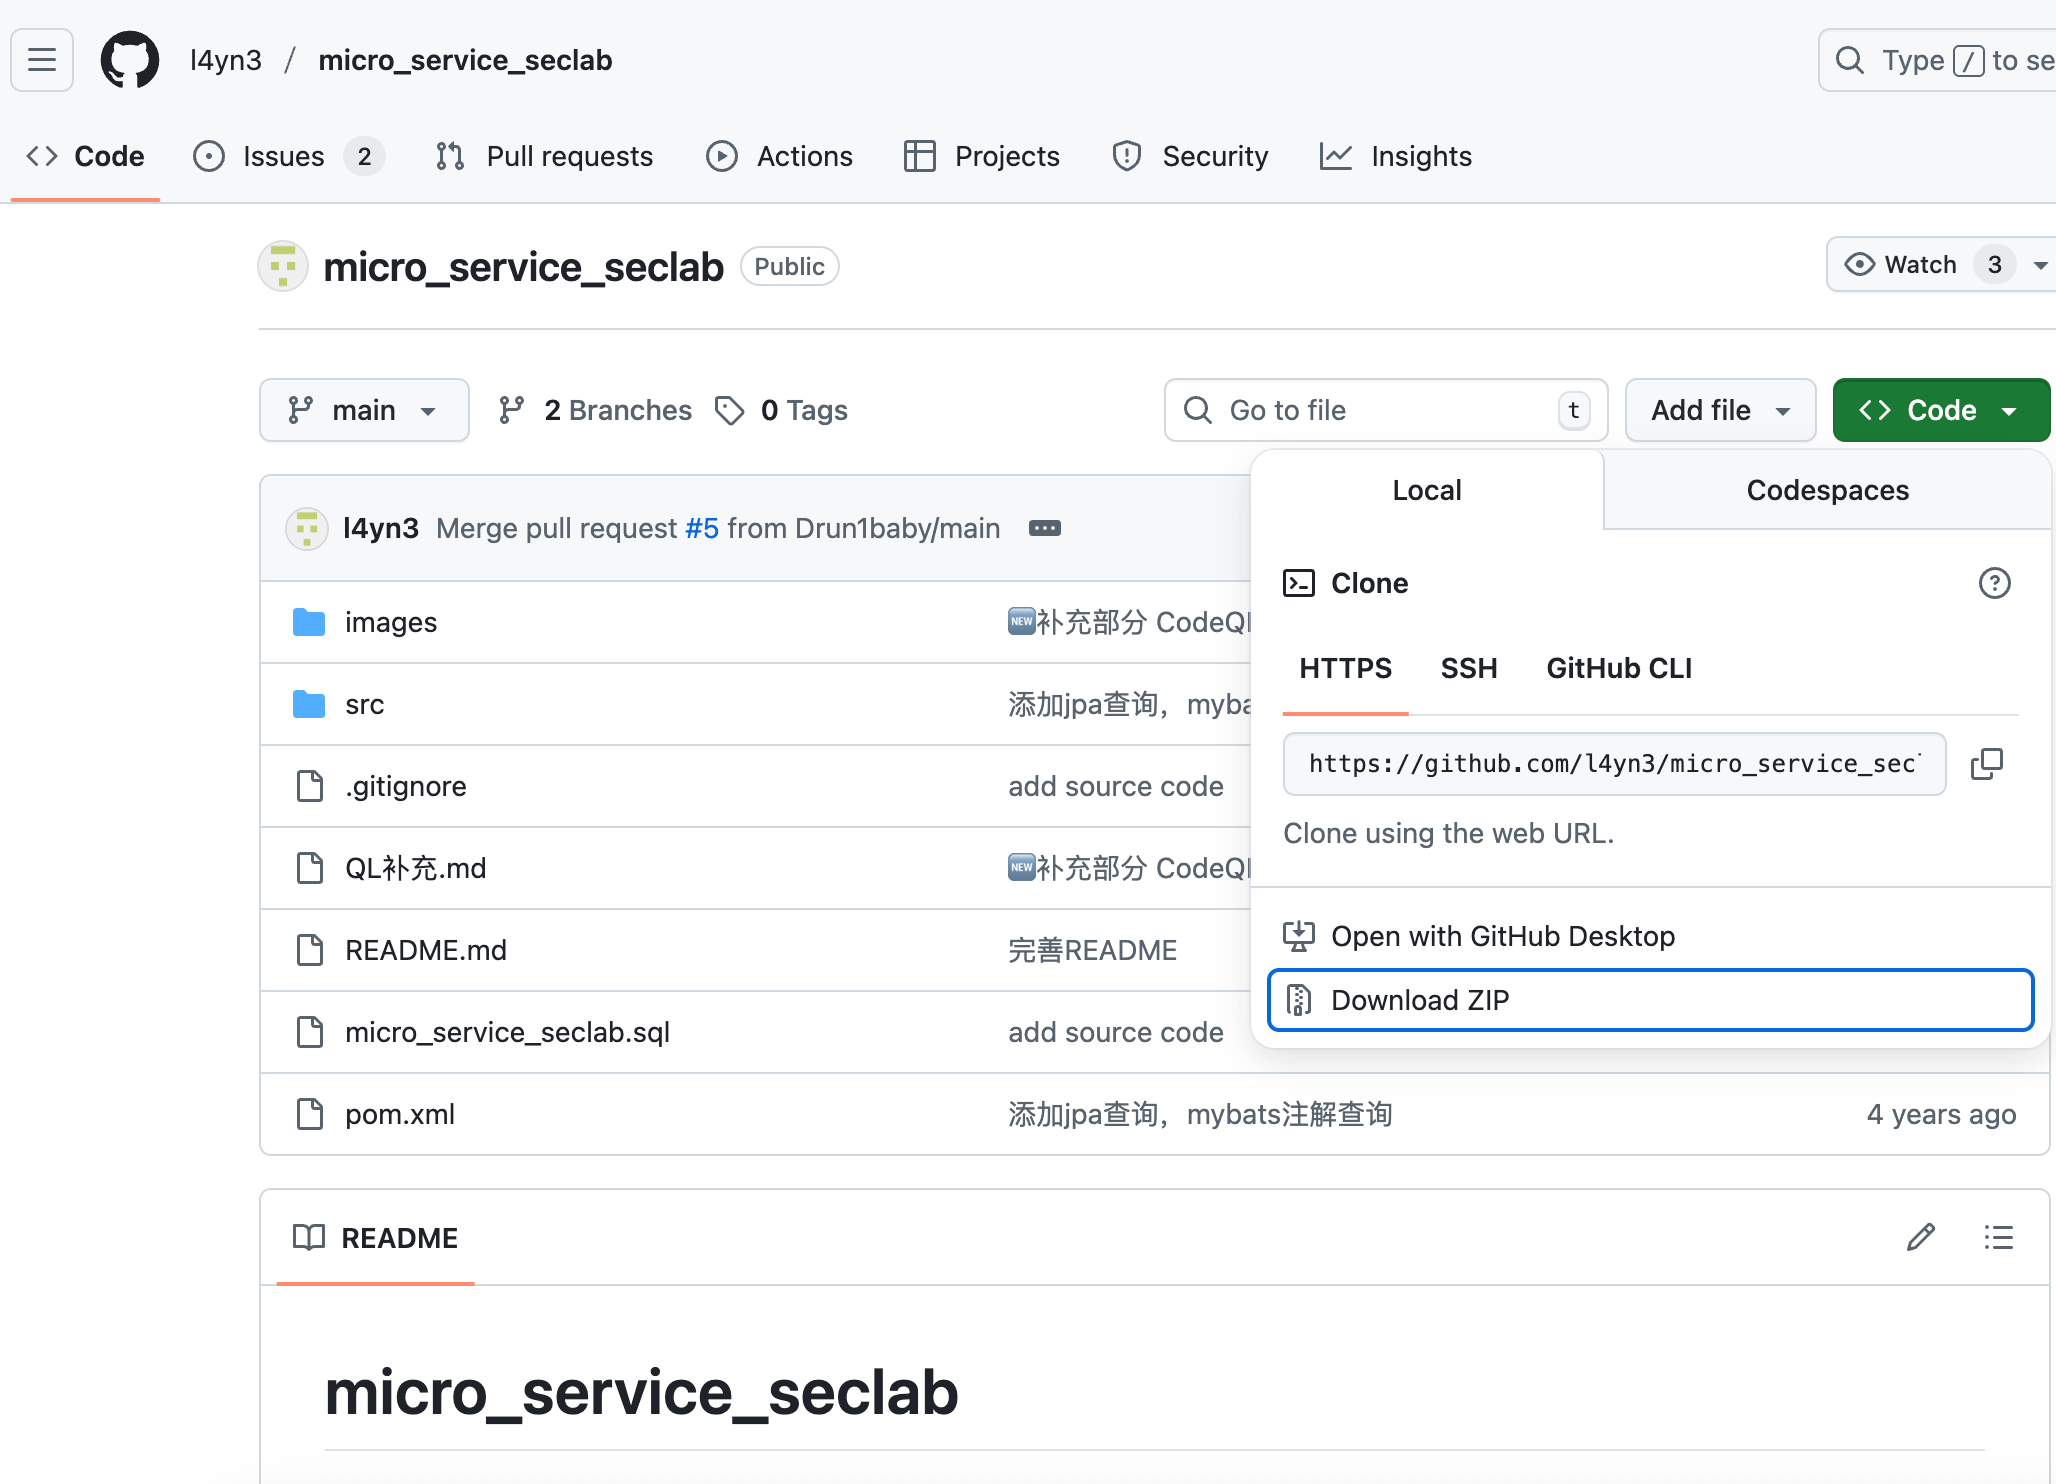This screenshot has width=2056, height=1484.
Task: Open the images folder
Action: pyautogui.click(x=390, y=622)
